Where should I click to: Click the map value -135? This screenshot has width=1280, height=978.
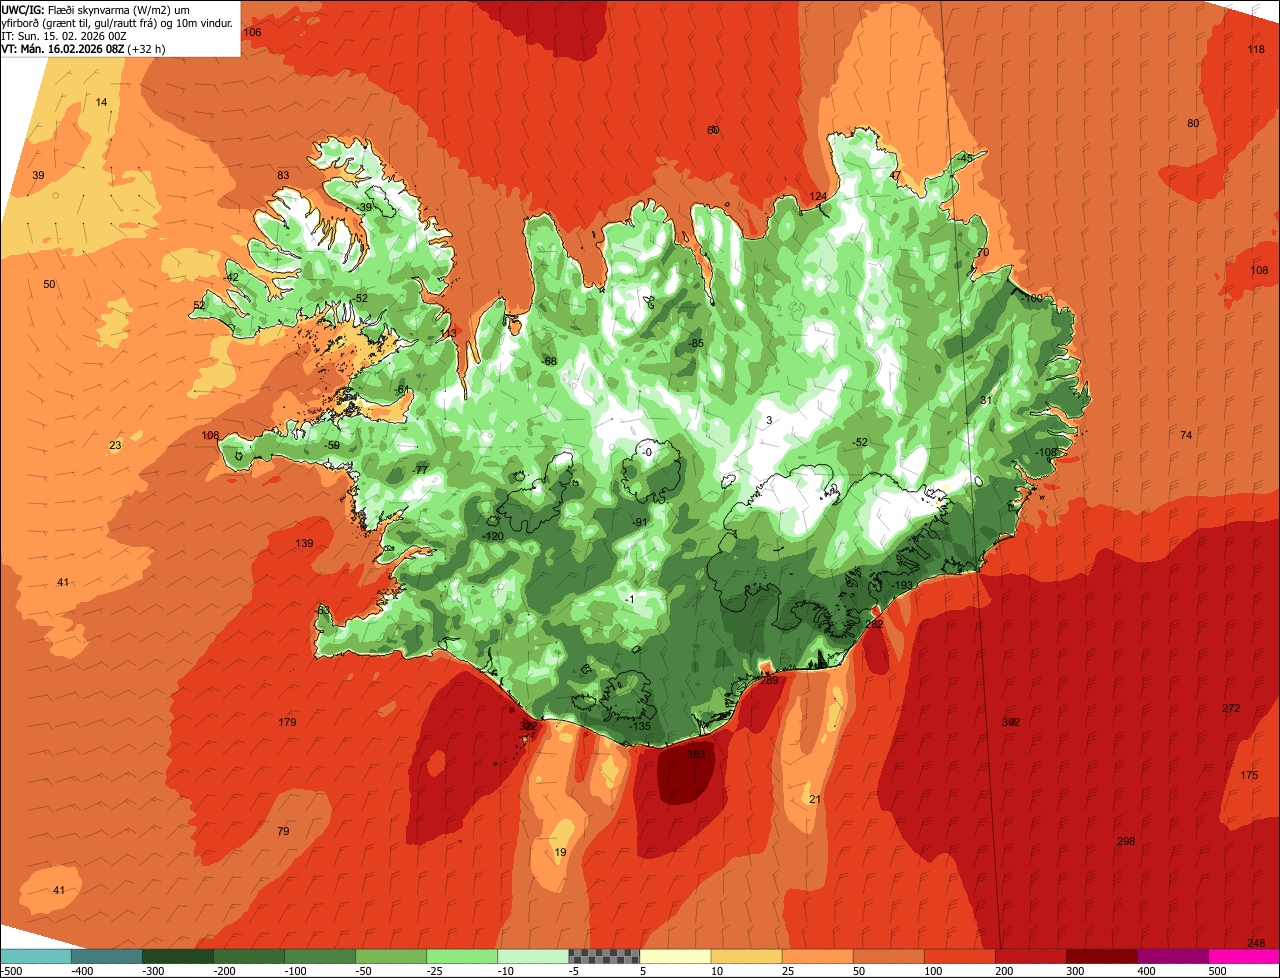(x=640, y=727)
